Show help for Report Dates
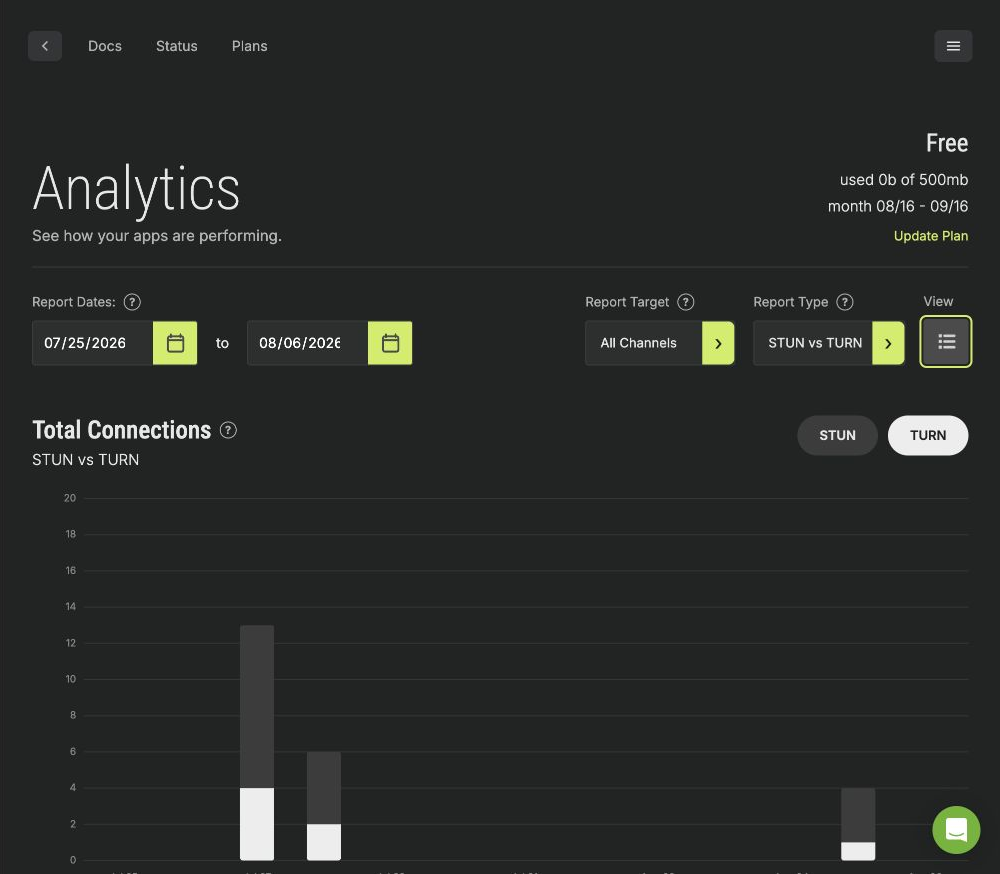Viewport: 1000px width, 874px height. click(x=132, y=302)
